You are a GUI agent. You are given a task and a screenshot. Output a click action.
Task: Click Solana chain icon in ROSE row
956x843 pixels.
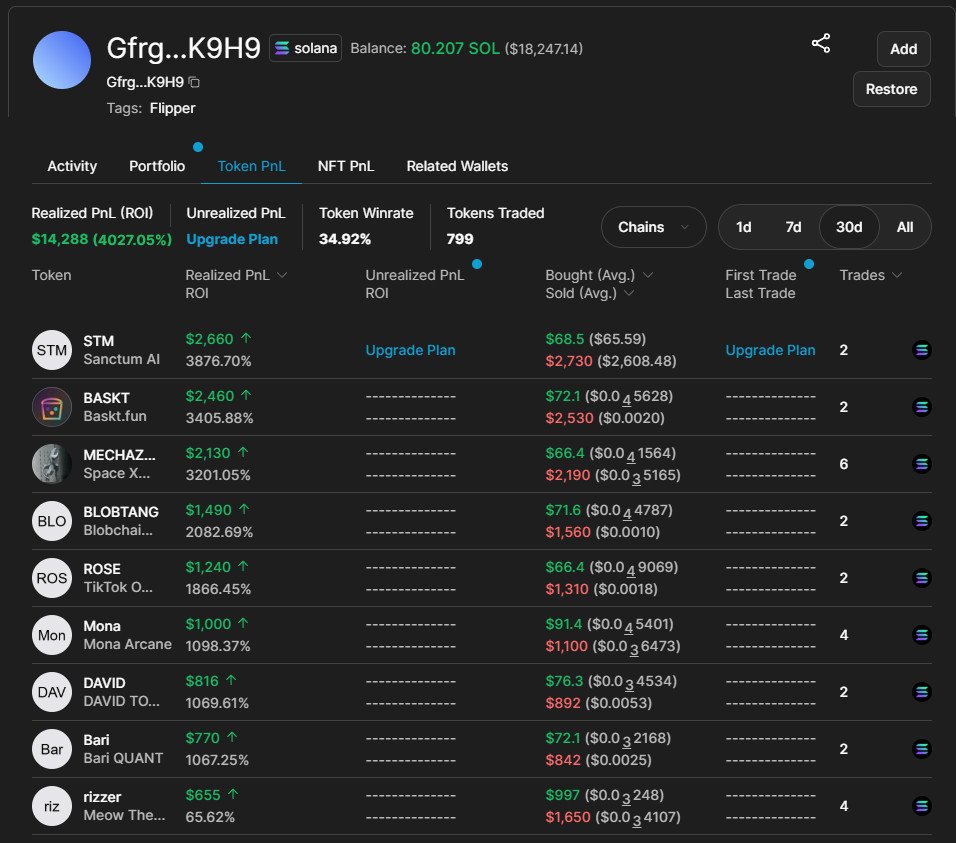[x=922, y=578]
